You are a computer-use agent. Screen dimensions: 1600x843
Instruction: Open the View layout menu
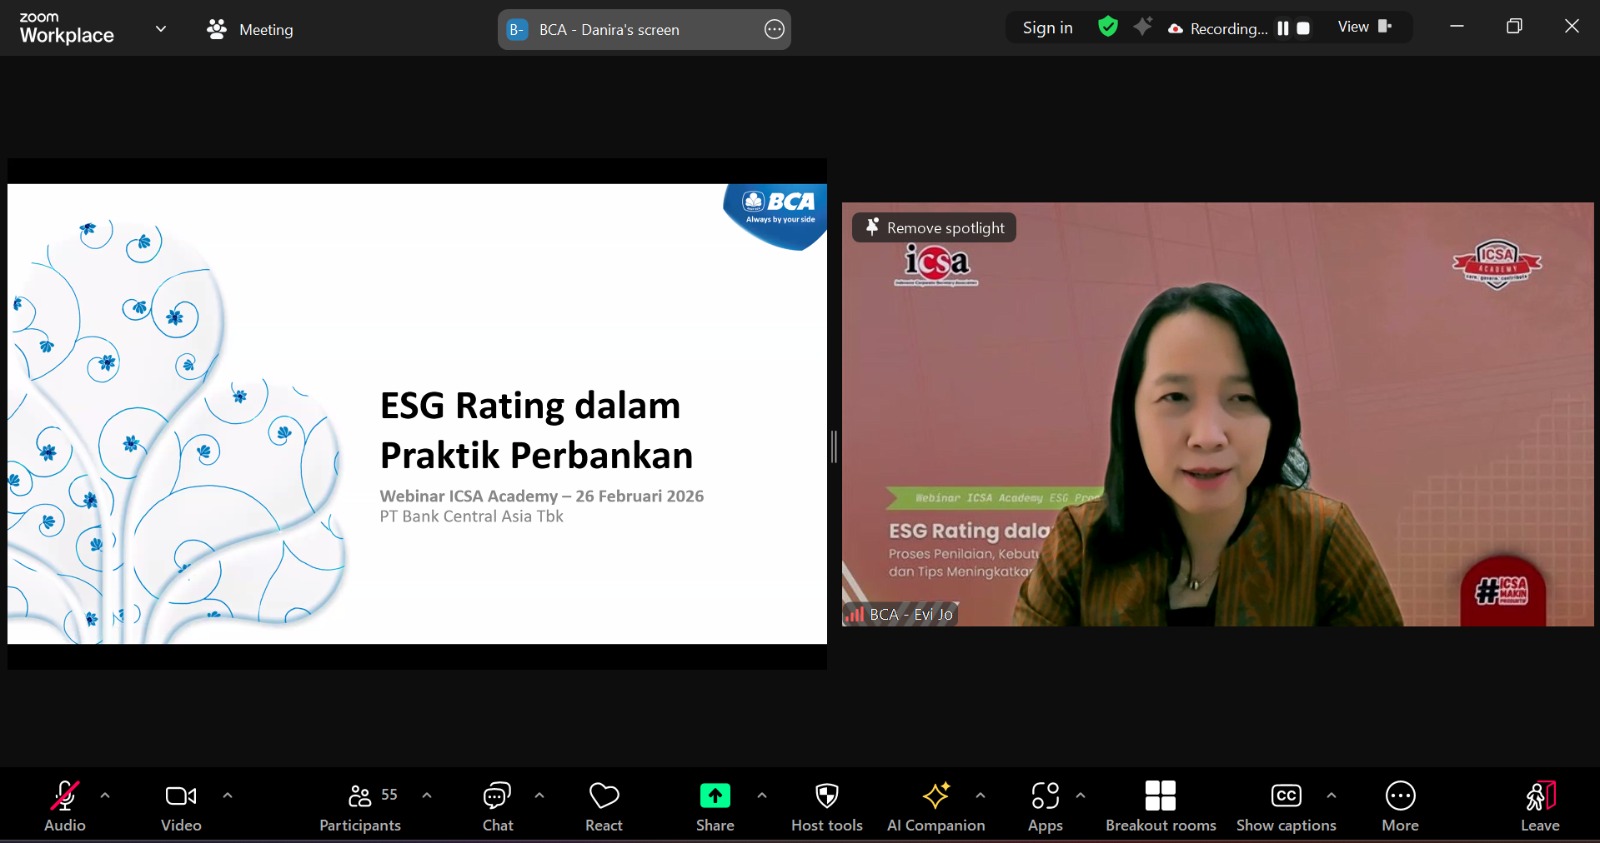1364,27
